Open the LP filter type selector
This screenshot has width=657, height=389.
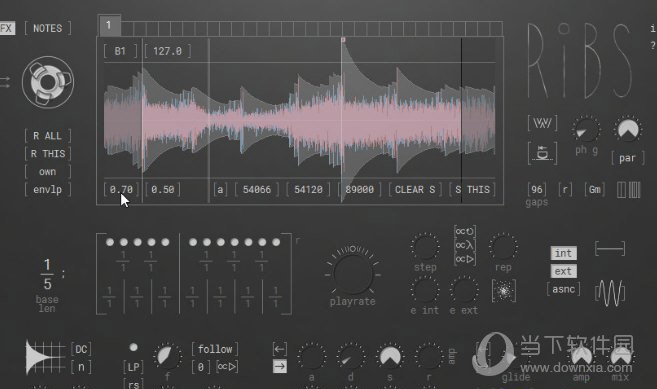[x=133, y=367]
